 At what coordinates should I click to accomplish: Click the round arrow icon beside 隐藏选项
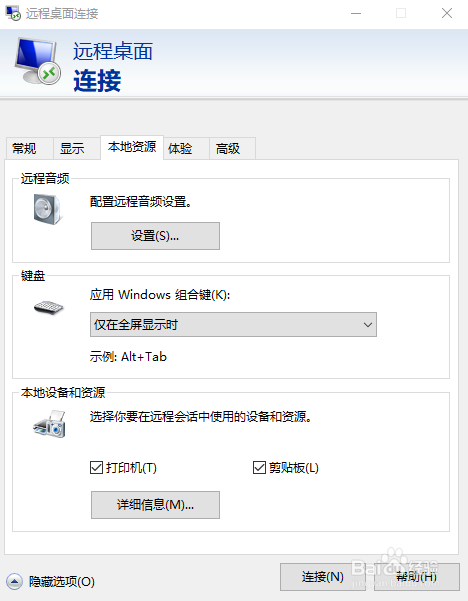click(14, 582)
